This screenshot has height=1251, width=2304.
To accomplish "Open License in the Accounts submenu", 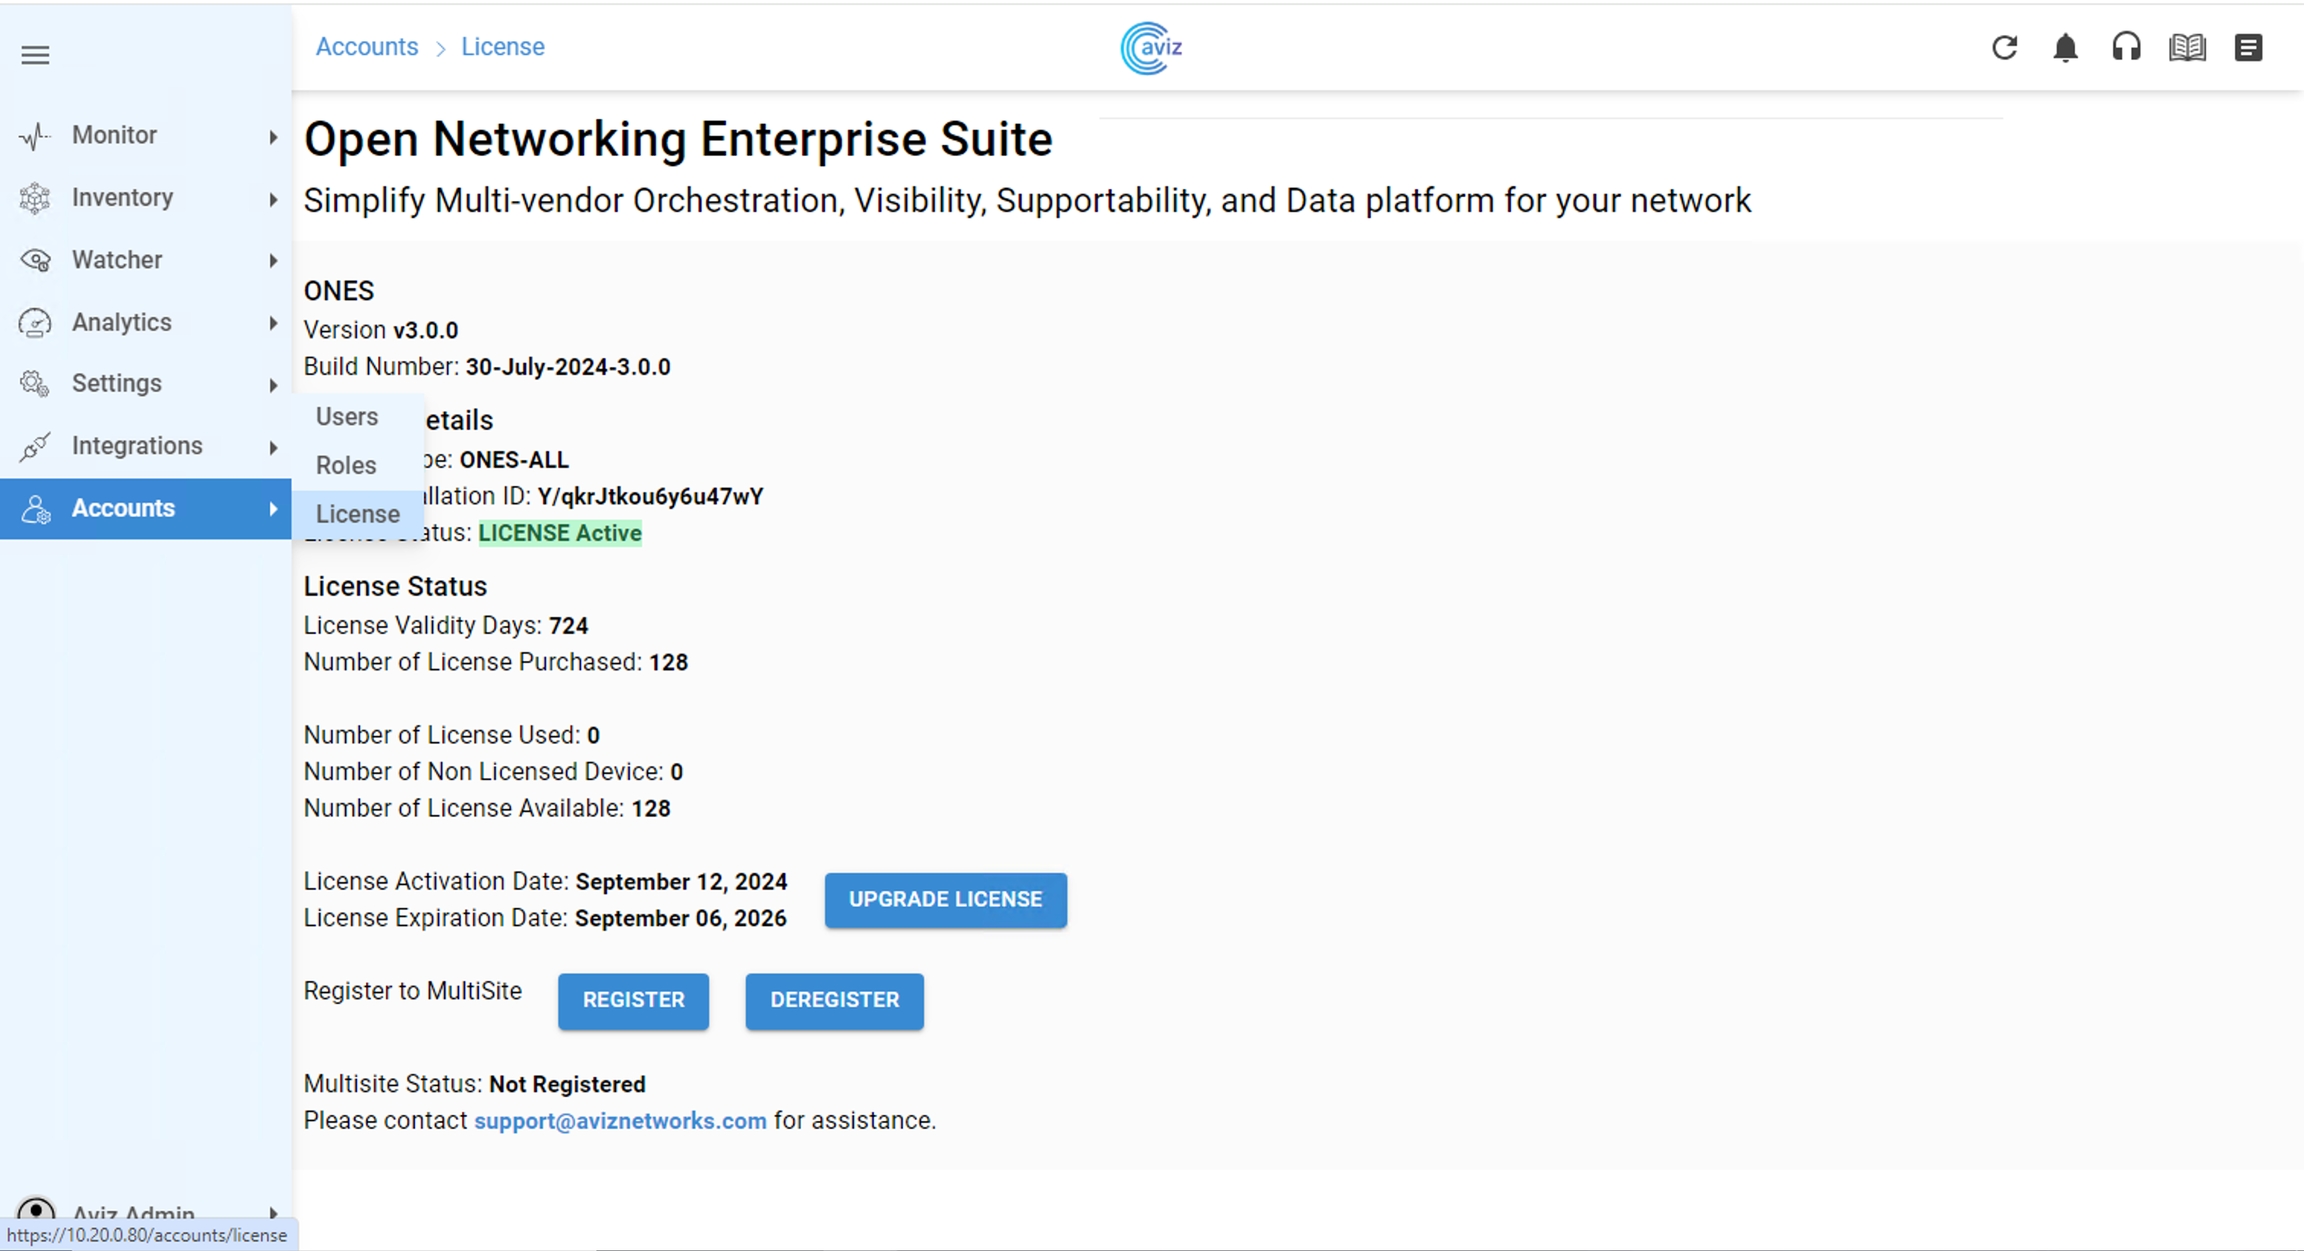I will pos(358,514).
